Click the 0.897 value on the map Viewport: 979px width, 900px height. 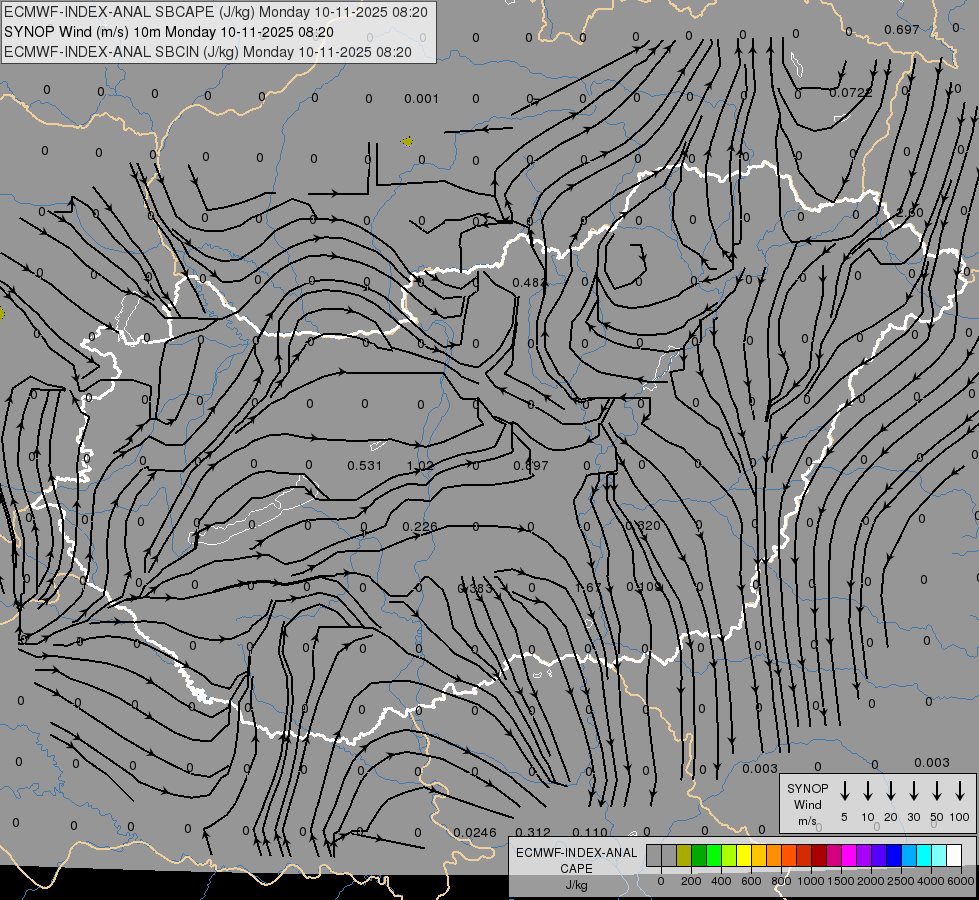tap(531, 465)
